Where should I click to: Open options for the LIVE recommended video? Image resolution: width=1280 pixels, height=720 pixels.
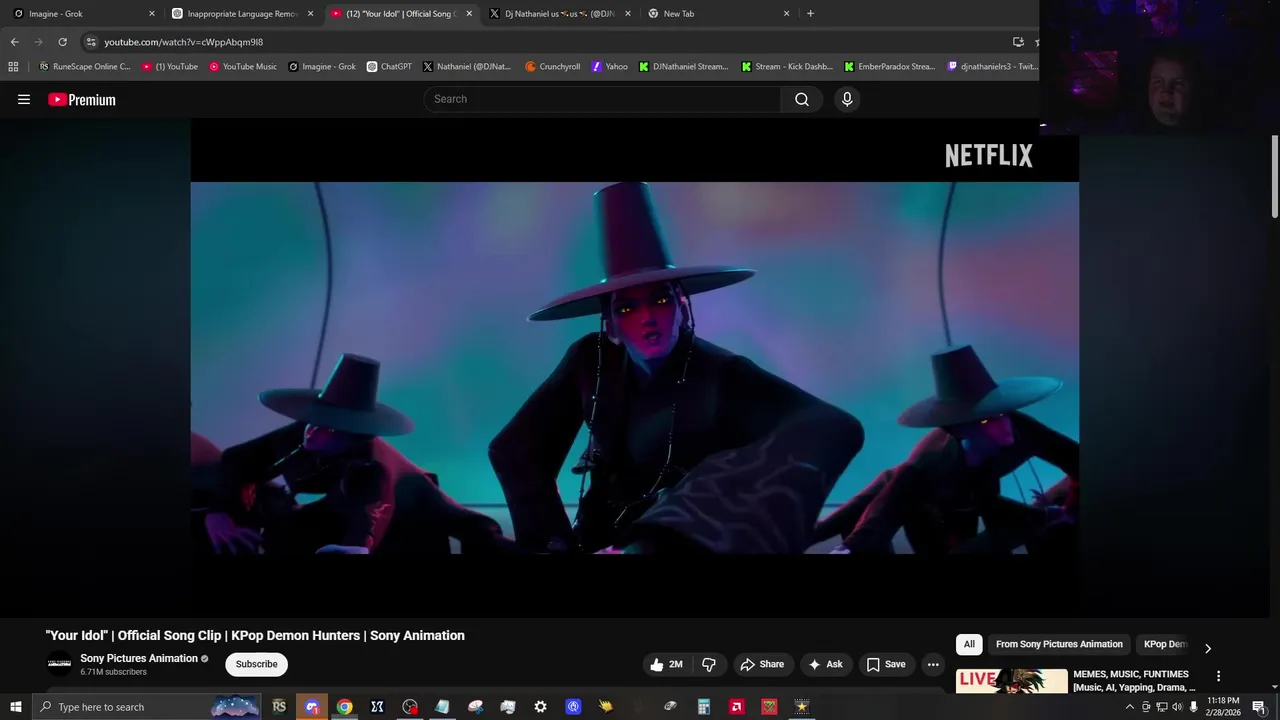[1218, 676]
